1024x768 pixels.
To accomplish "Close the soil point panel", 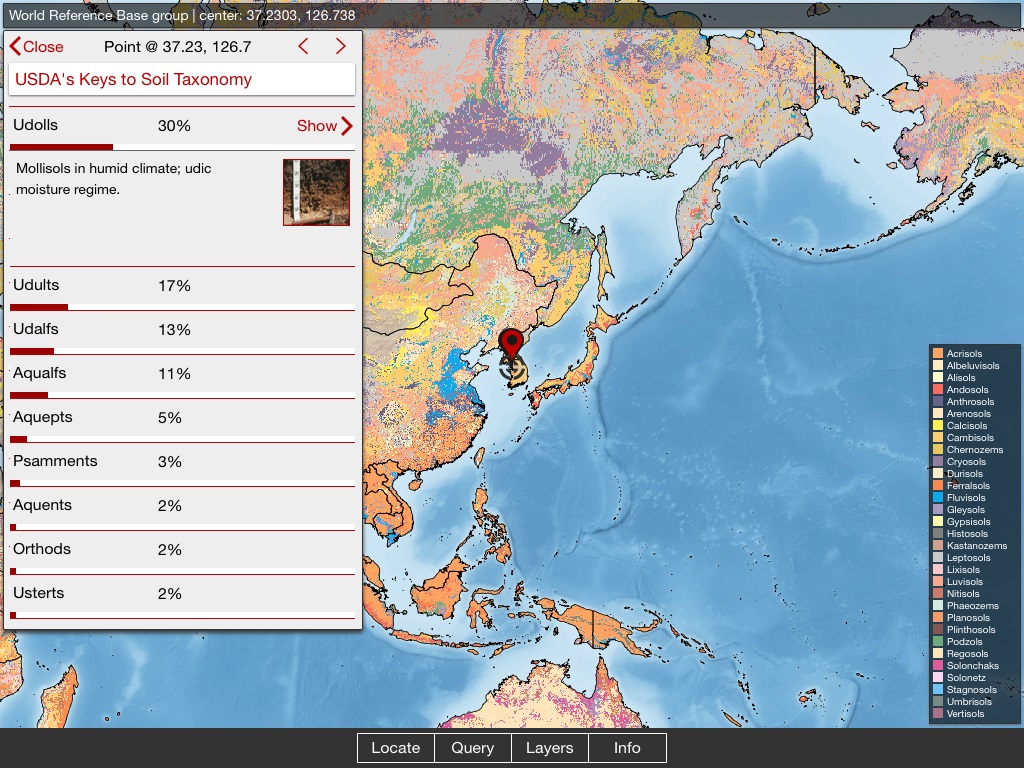I will [37, 47].
